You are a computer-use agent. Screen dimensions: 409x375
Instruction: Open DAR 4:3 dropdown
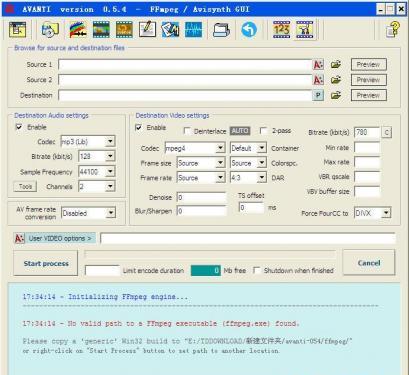[262, 177]
